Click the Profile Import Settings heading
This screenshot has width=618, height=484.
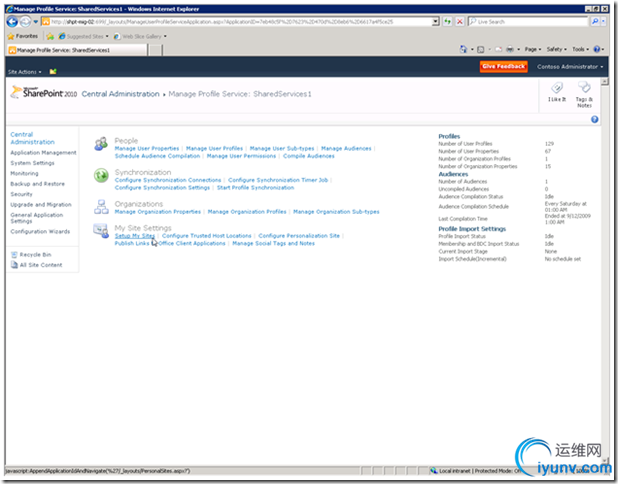472,229
